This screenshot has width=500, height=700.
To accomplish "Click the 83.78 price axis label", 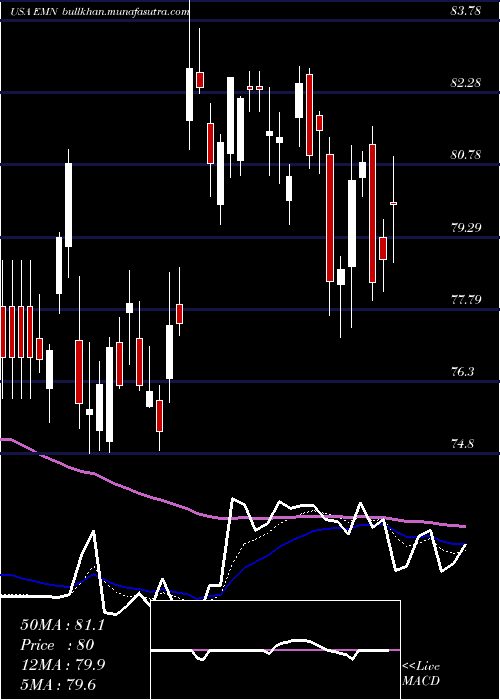I will coord(466,11).
